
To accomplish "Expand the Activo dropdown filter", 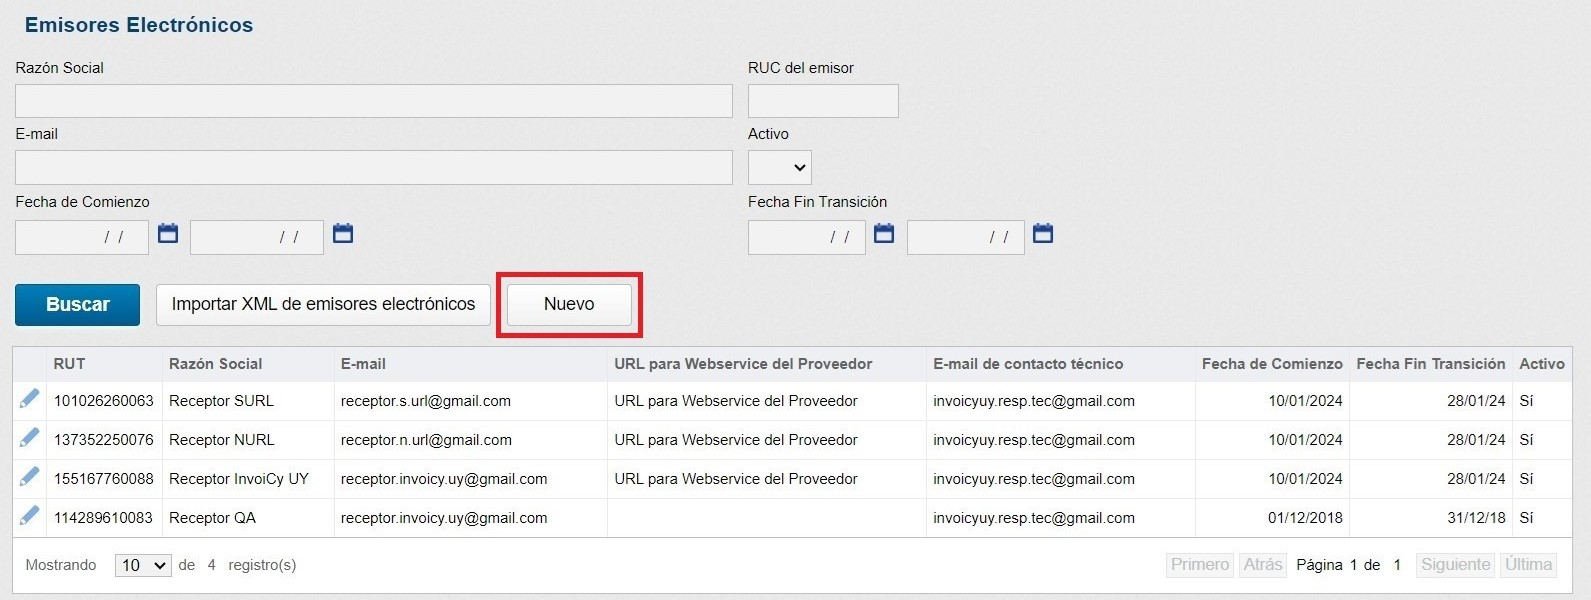I will [x=779, y=167].
